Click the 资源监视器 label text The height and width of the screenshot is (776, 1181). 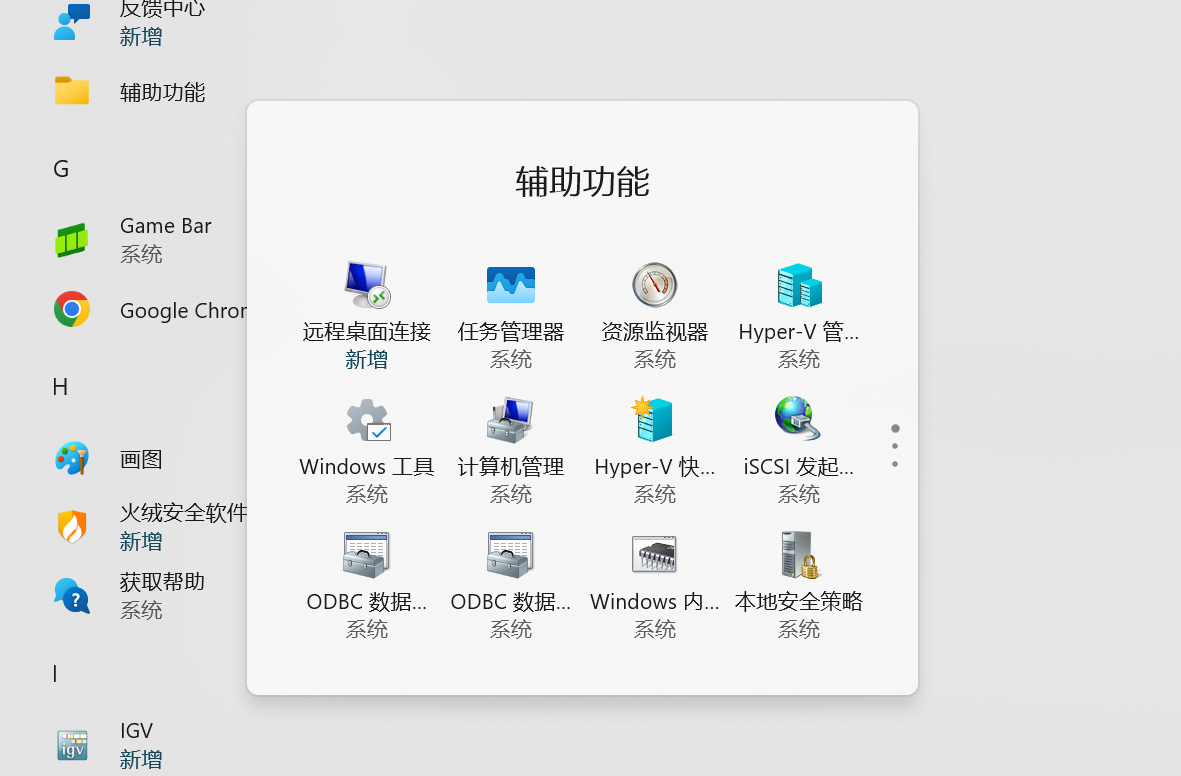tap(655, 331)
